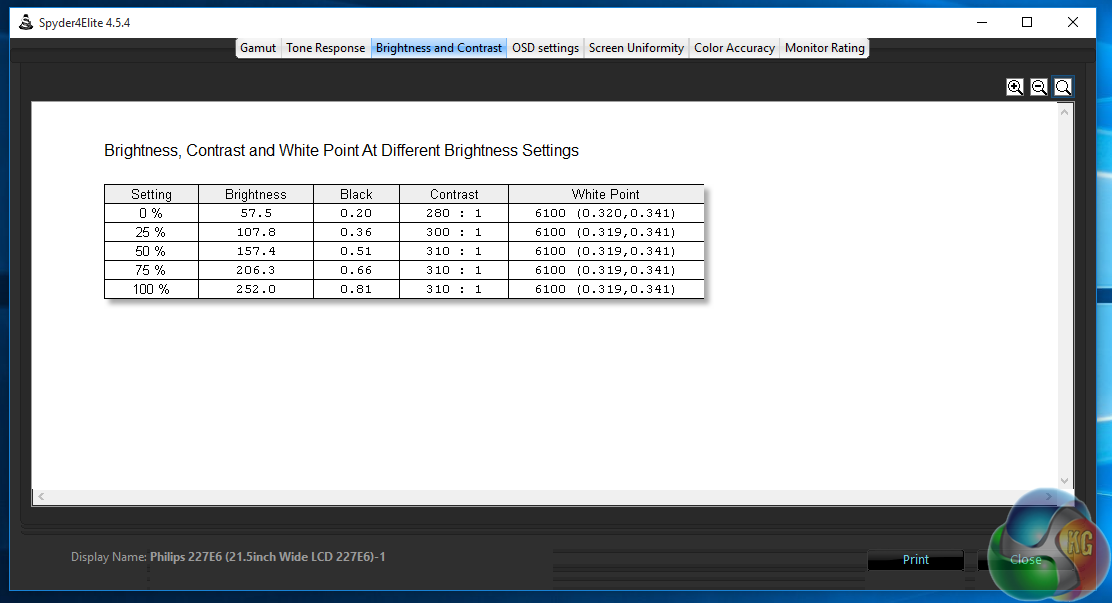Image resolution: width=1112 pixels, height=603 pixels.
Task: Click contrast value 280 : 1
Action: click(x=454, y=214)
